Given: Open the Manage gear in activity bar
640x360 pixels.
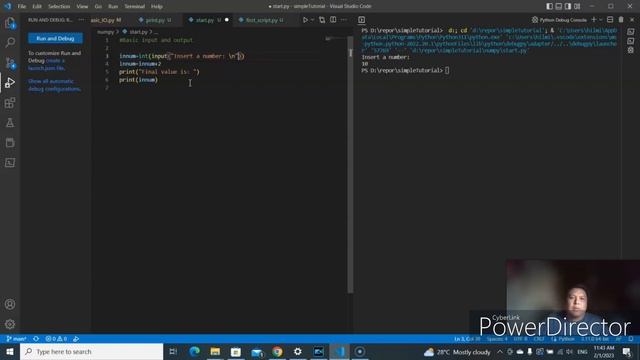Looking at the screenshot, I should point(10,324).
